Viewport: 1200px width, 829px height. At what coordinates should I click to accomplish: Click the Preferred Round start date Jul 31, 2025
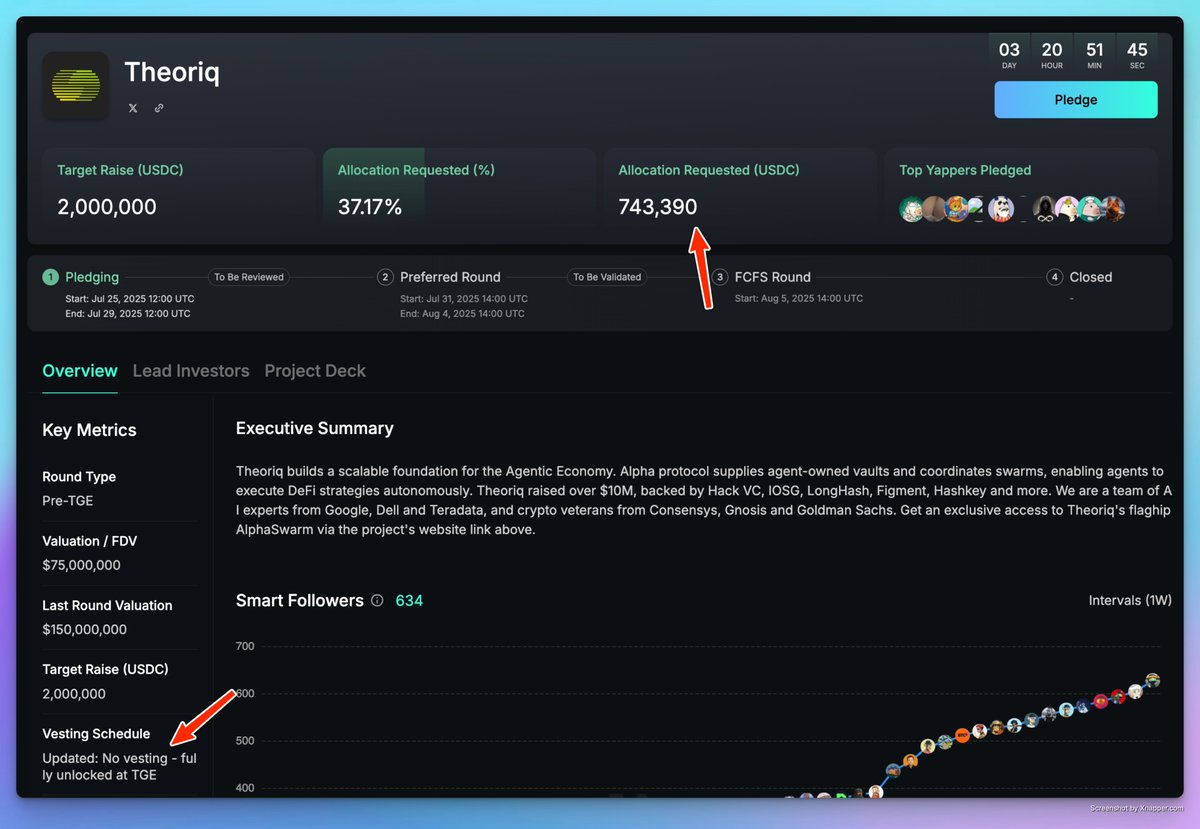pos(464,299)
